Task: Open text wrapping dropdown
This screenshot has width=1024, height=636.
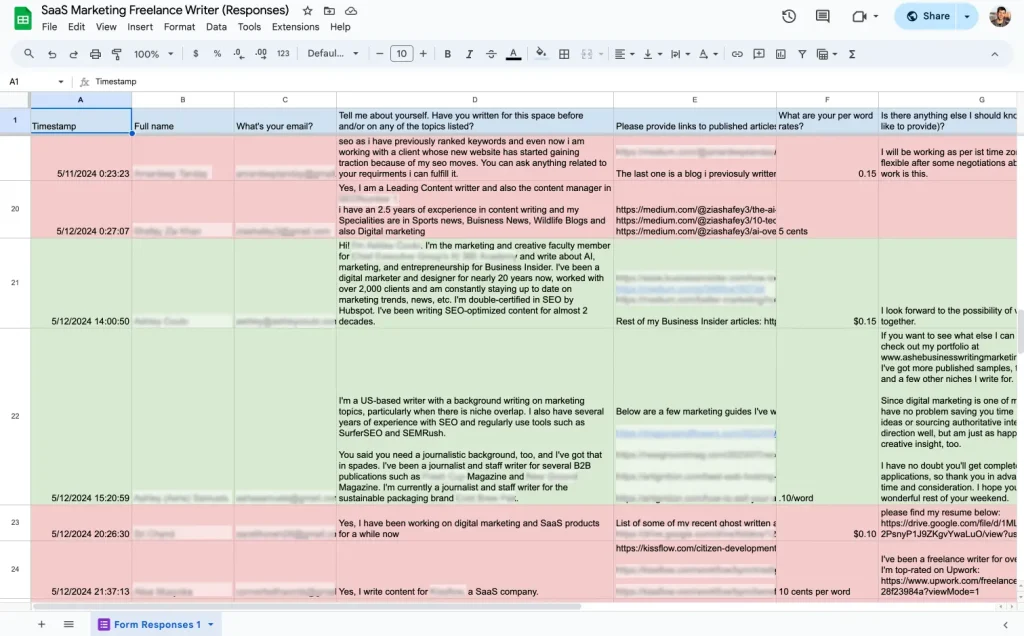Action: (680, 54)
